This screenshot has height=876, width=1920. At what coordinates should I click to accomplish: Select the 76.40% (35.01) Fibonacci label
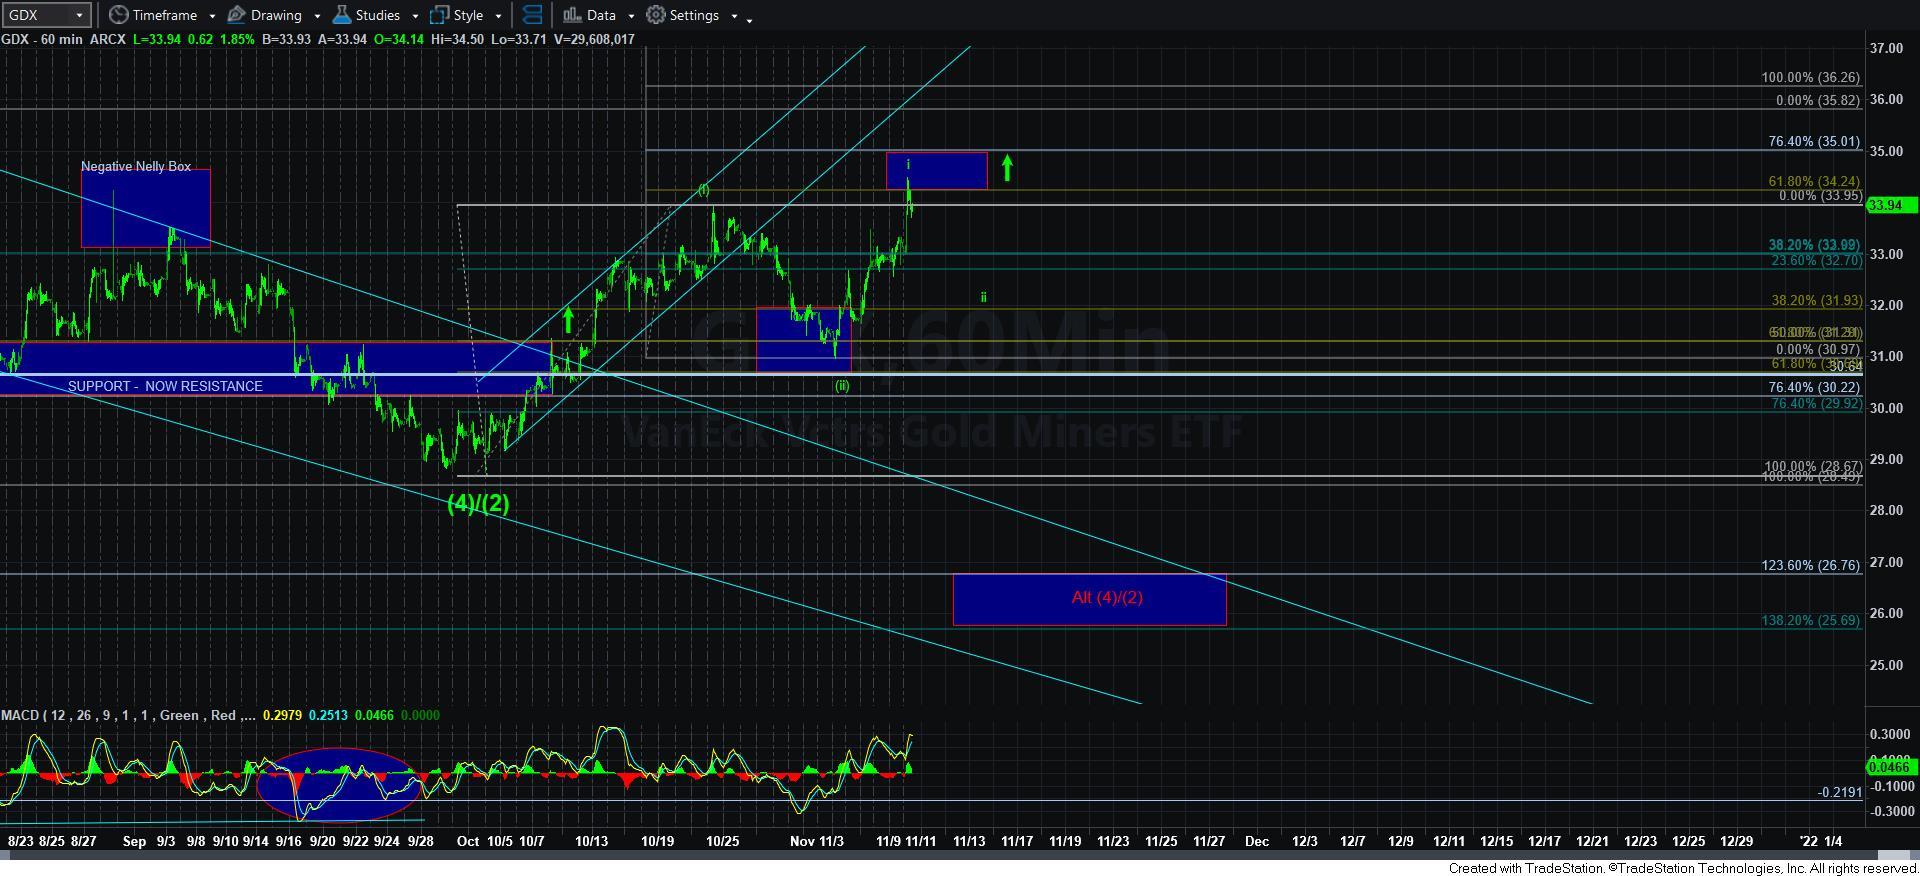(x=1814, y=142)
